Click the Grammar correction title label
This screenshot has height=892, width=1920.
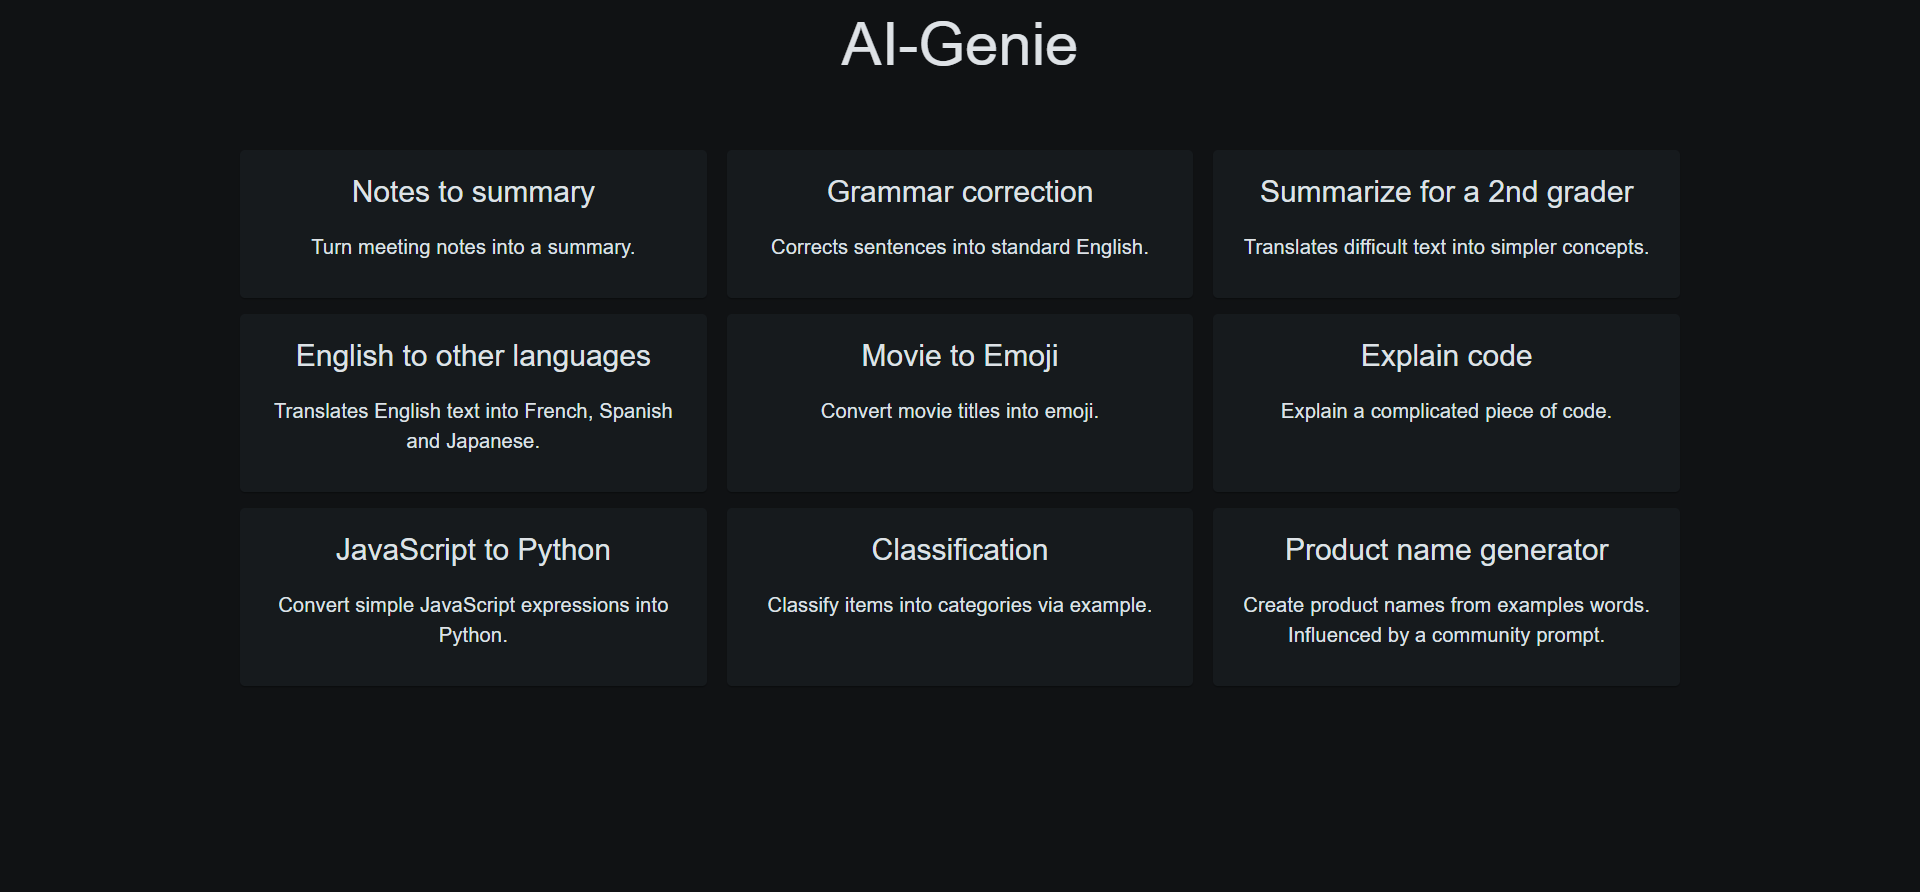[x=960, y=192]
